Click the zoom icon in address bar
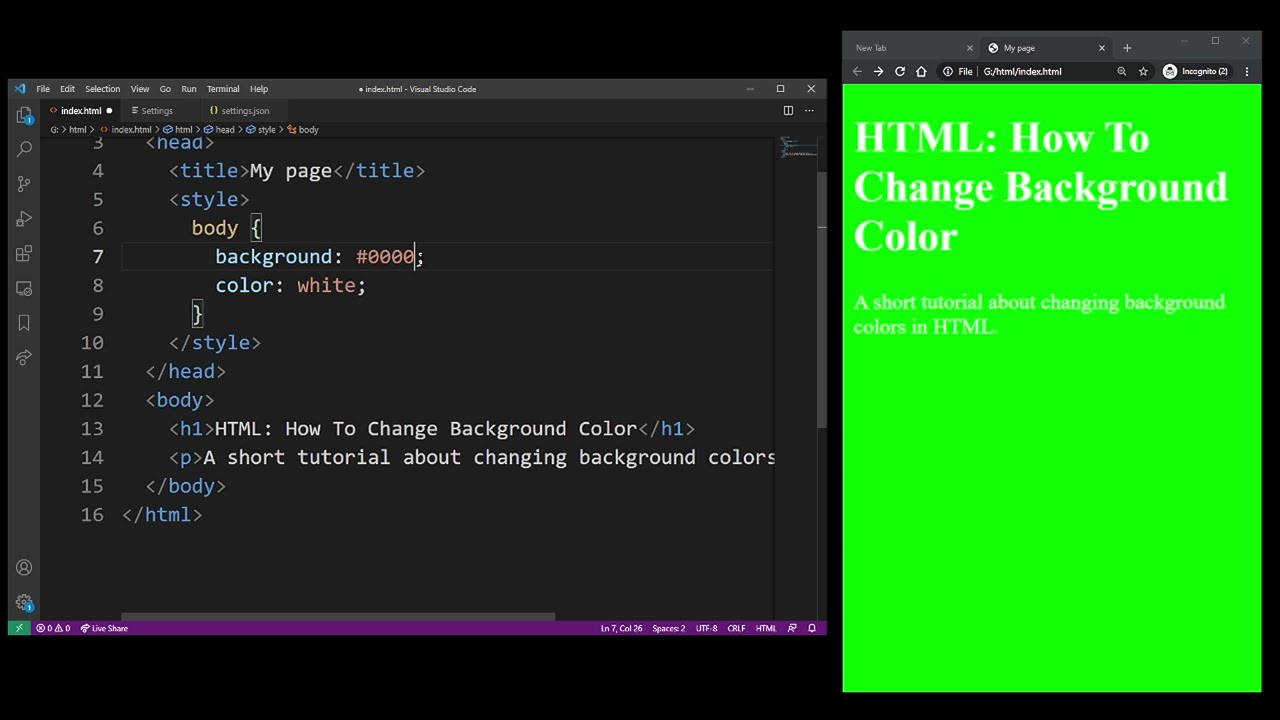 coord(1122,71)
